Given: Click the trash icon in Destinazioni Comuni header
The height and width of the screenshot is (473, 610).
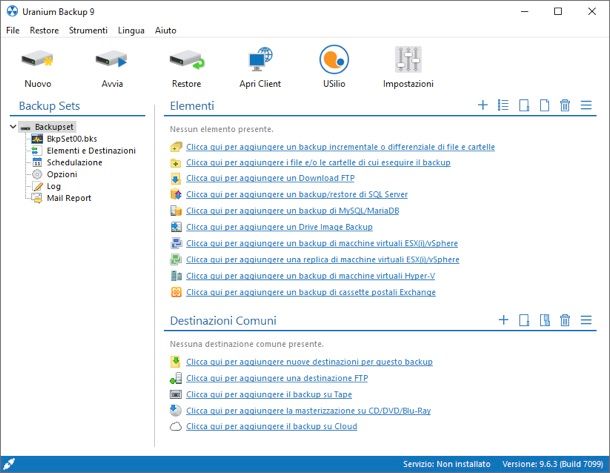Looking at the screenshot, I should pos(565,320).
